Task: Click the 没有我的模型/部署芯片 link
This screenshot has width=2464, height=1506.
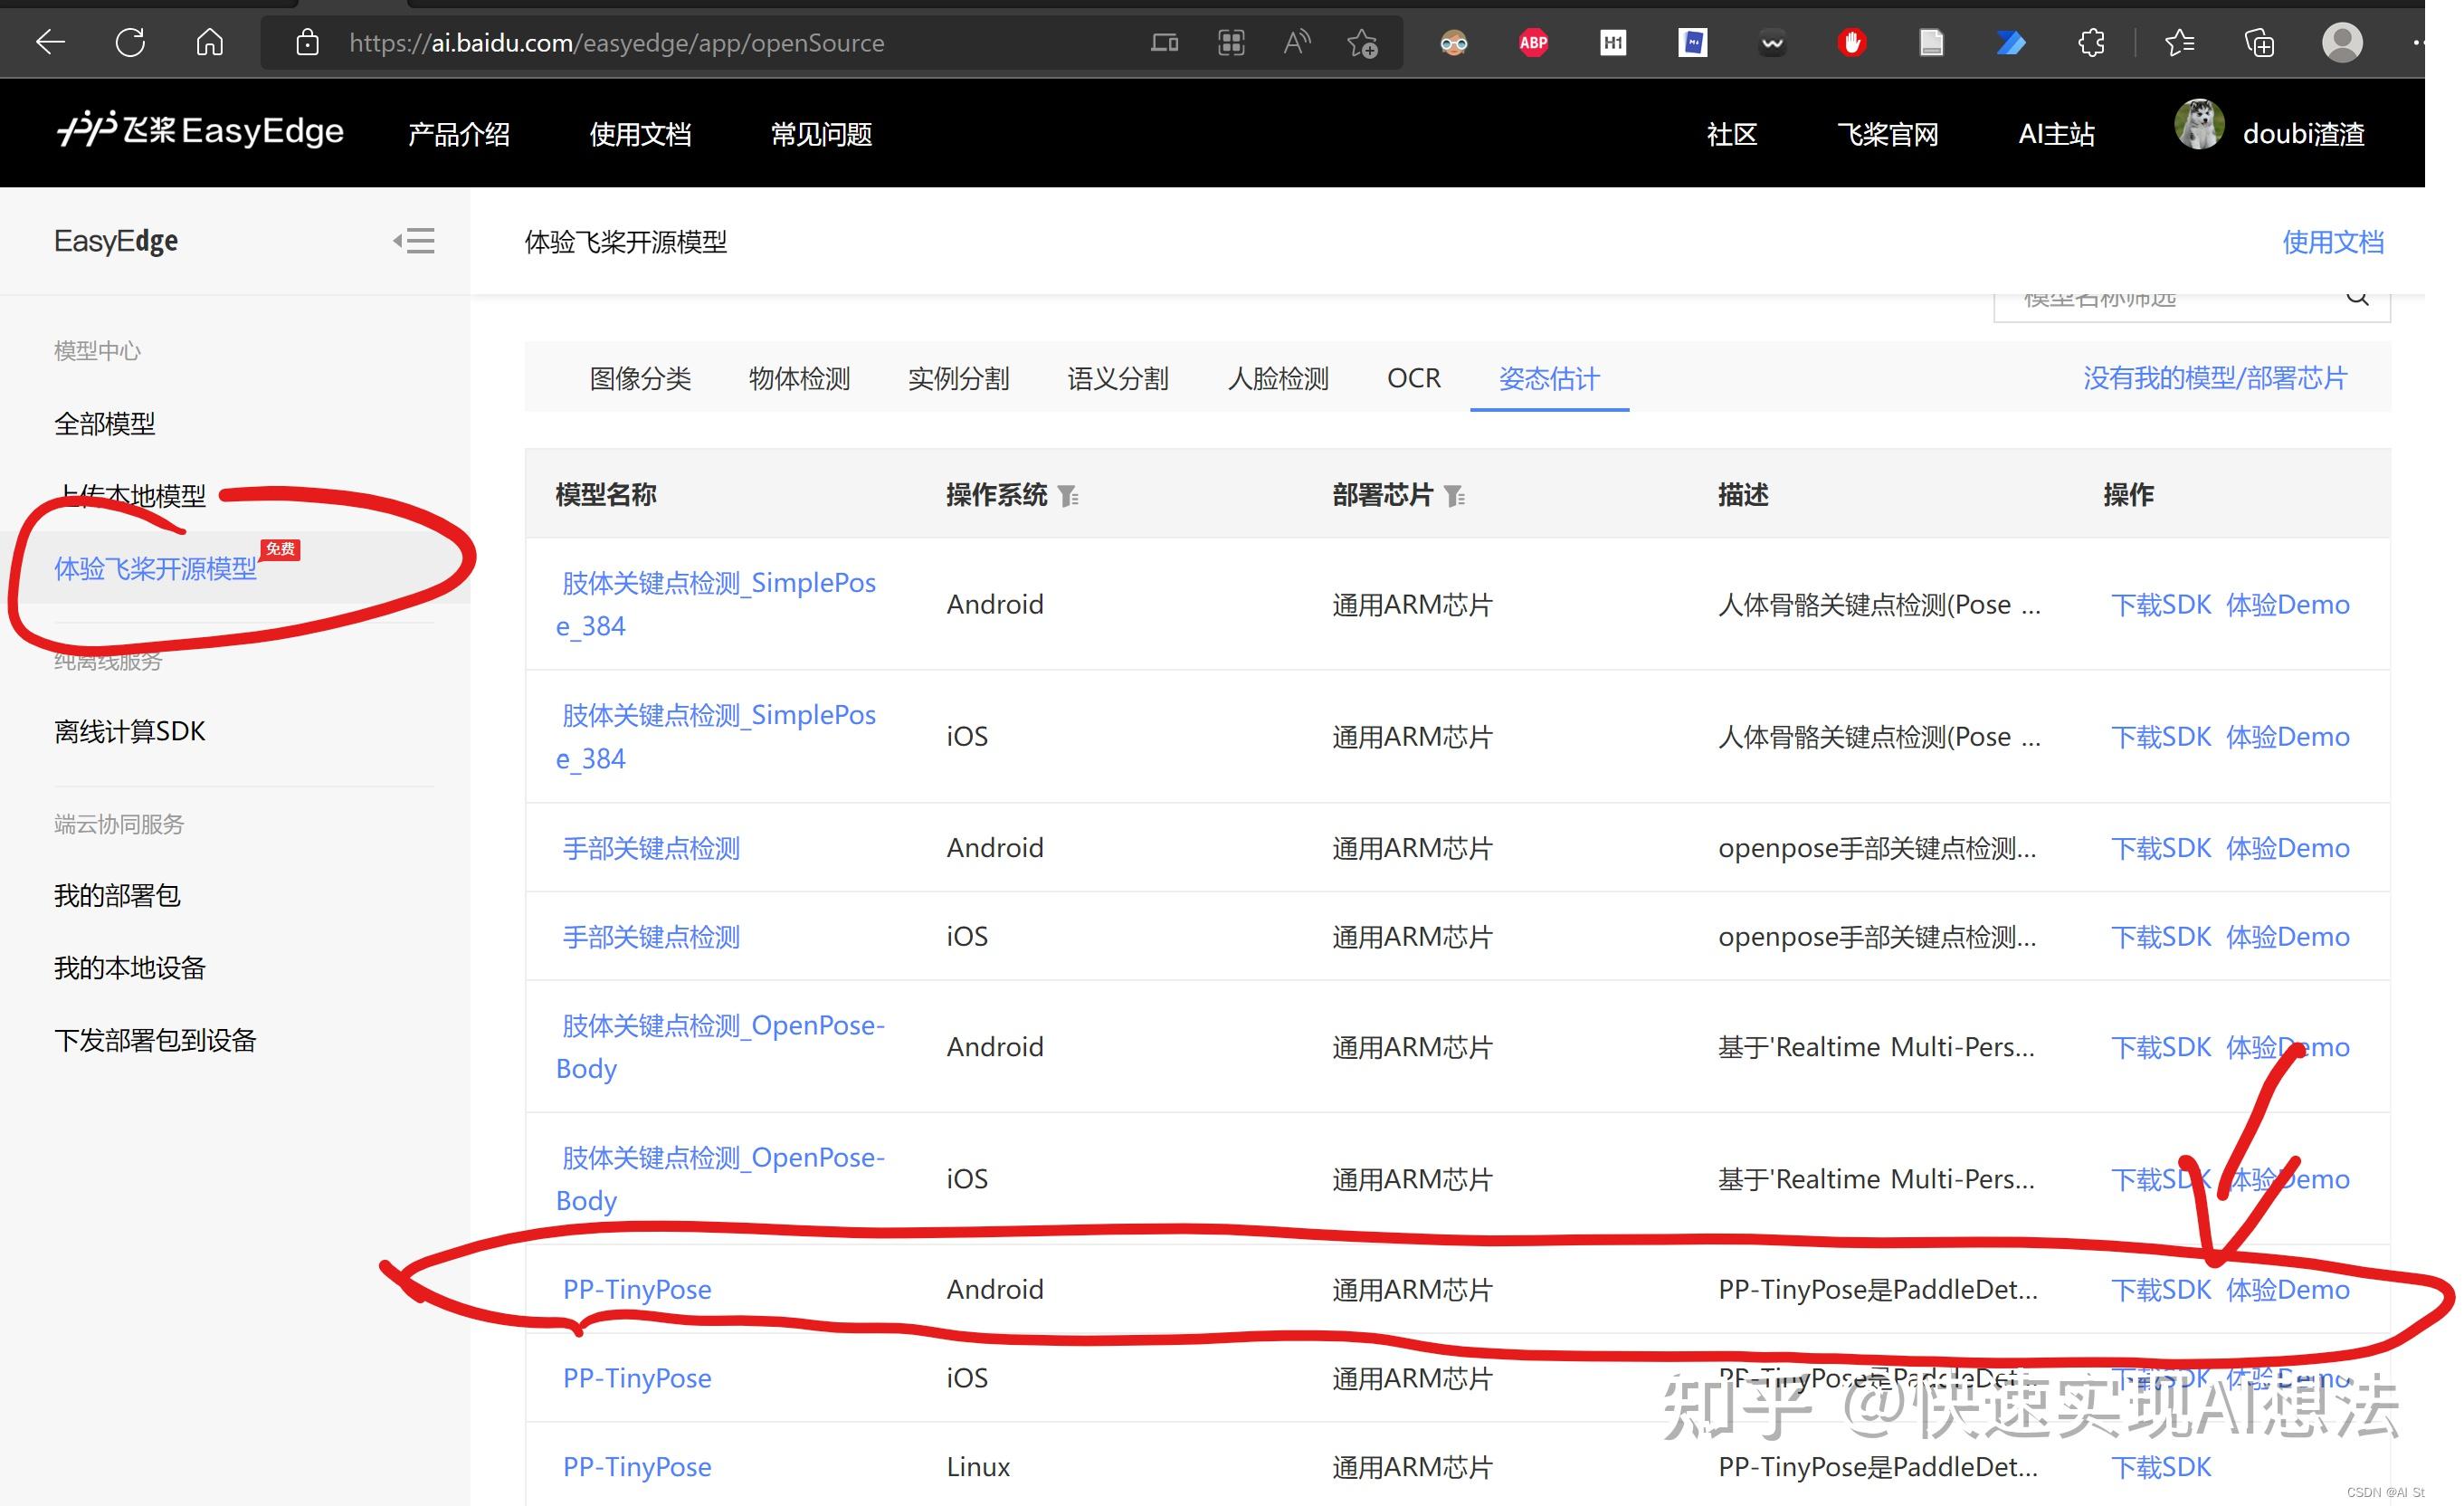Action: (x=2215, y=378)
